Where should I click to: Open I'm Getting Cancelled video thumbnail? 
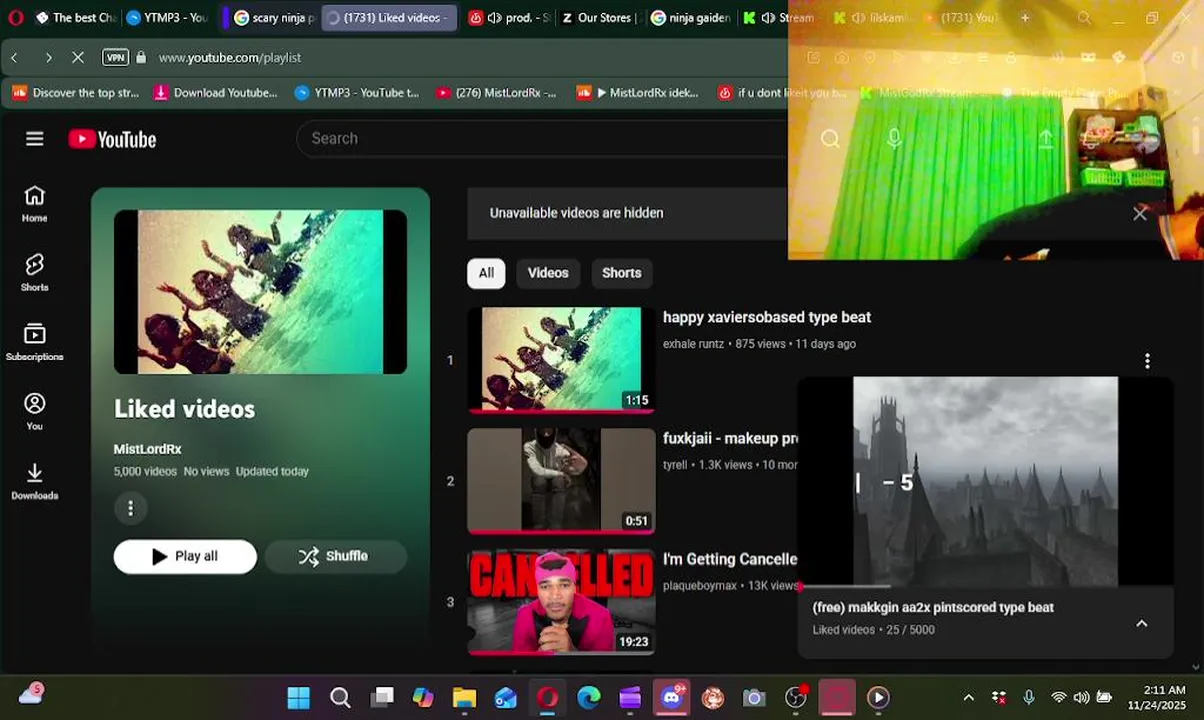point(561,602)
